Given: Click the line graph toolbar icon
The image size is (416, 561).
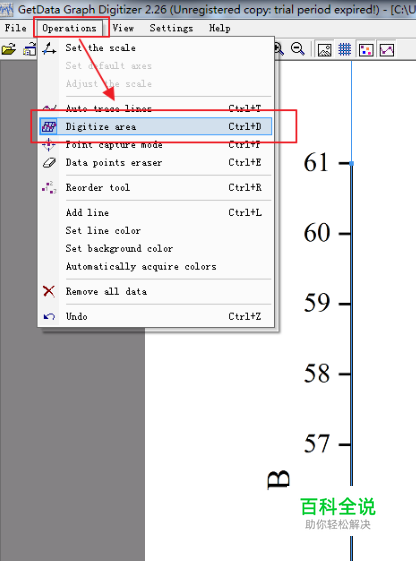Looking at the screenshot, I should (387, 50).
